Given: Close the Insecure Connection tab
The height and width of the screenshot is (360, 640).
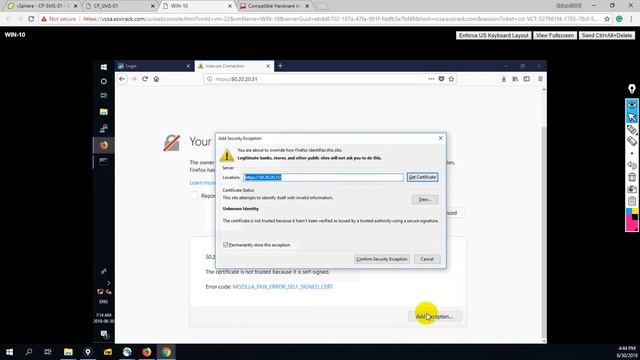Looking at the screenshot, I should (268, 66).
